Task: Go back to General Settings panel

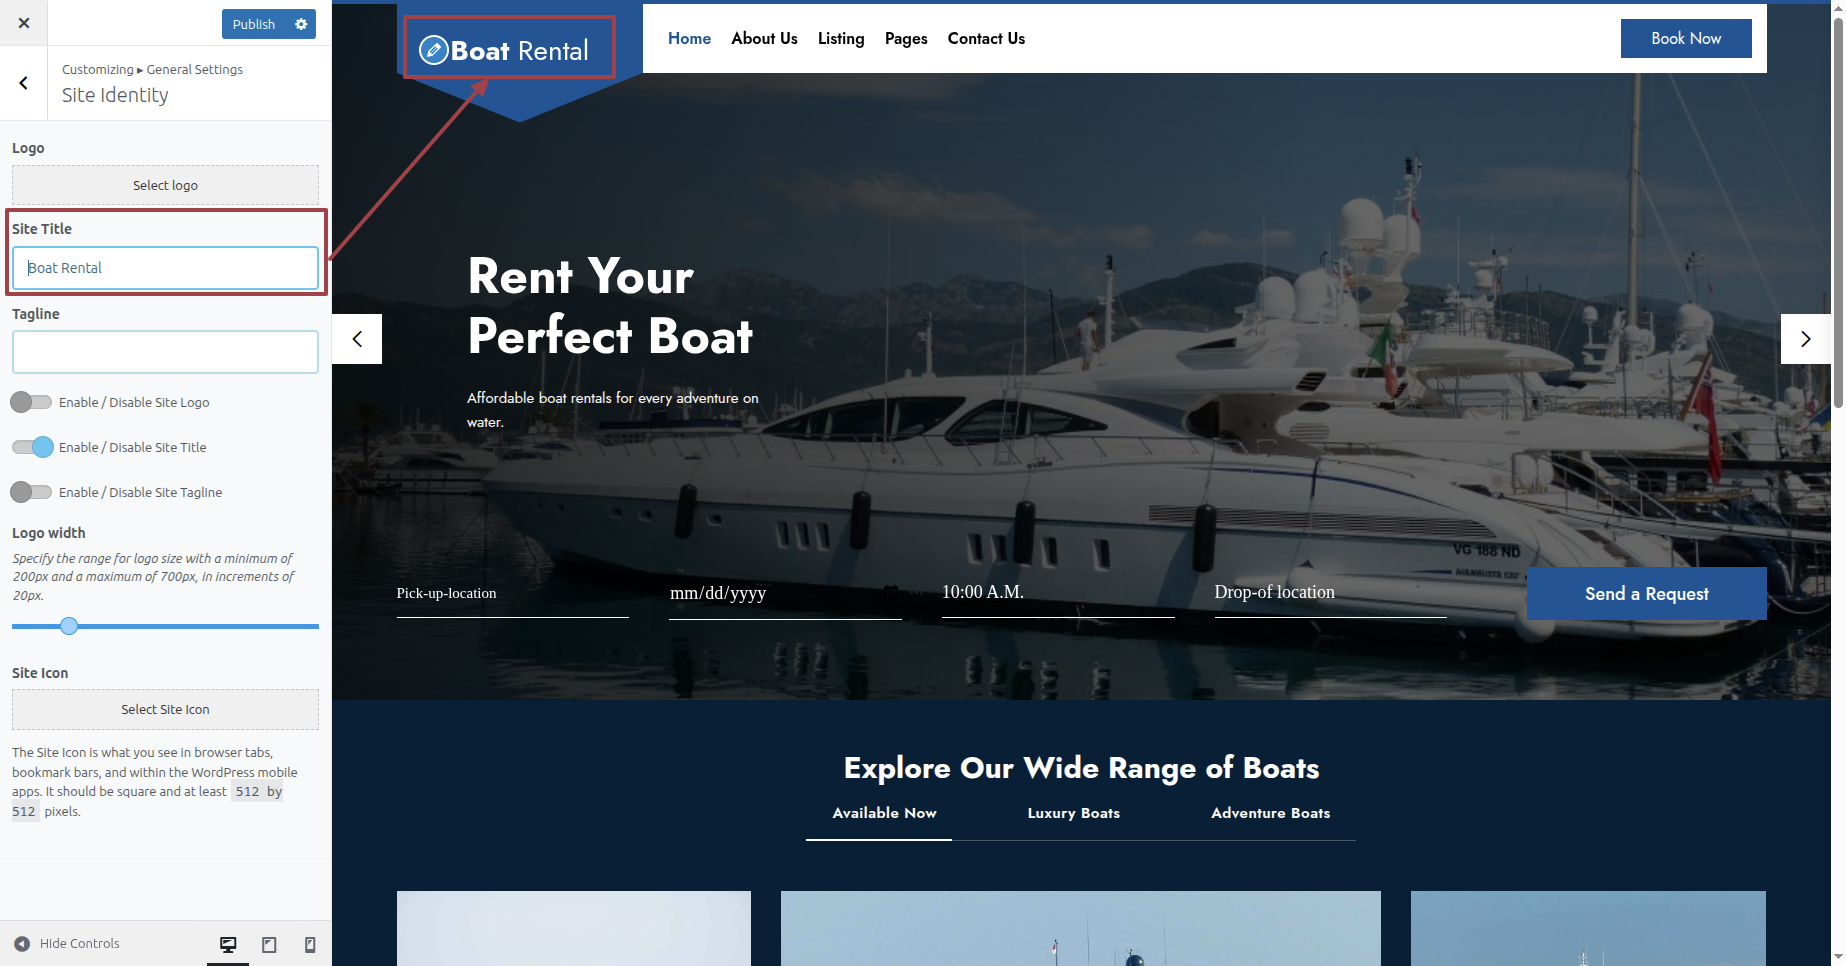Action: [x=24, y=83]
